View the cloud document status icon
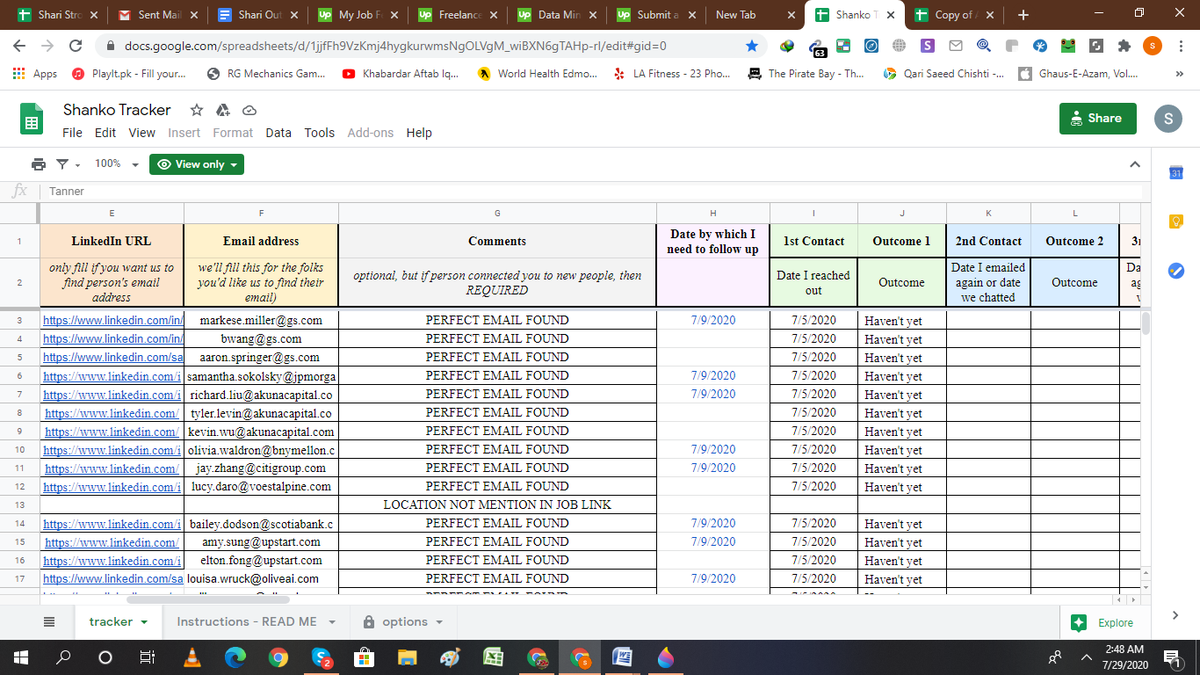Screen dimensions: 1200x675 pyautogui.click(x=248, y=110)
